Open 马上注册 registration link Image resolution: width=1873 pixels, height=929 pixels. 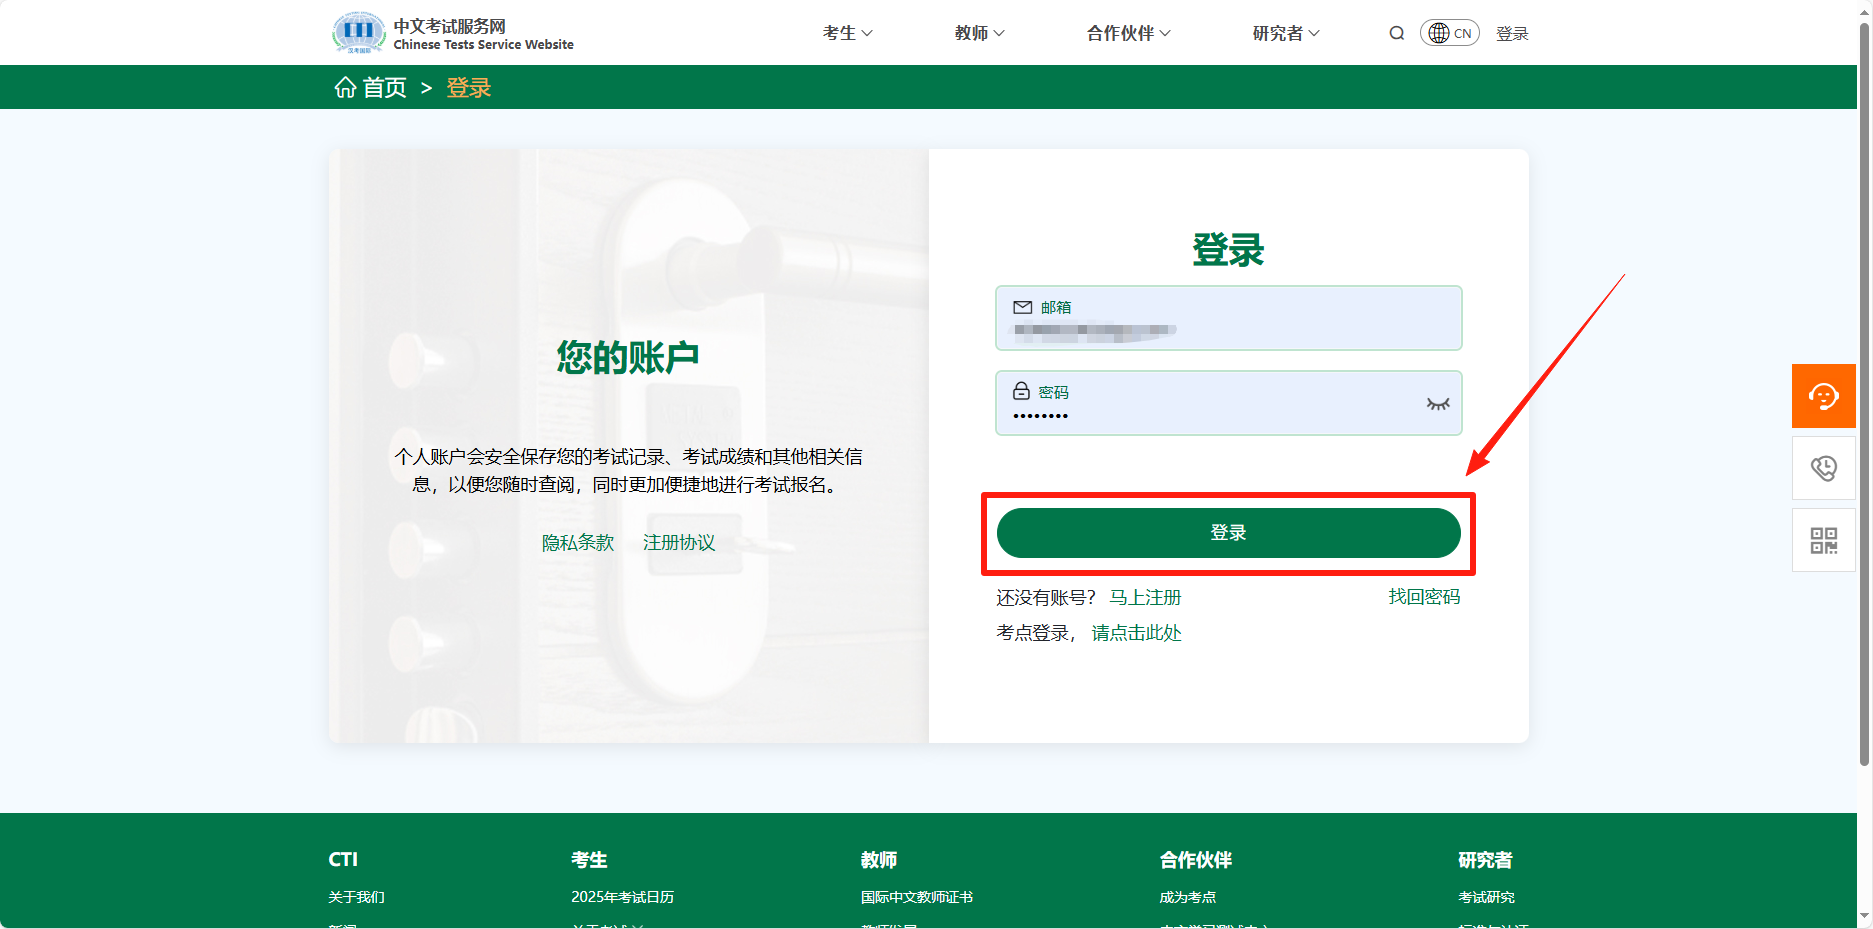(1145, 597)
